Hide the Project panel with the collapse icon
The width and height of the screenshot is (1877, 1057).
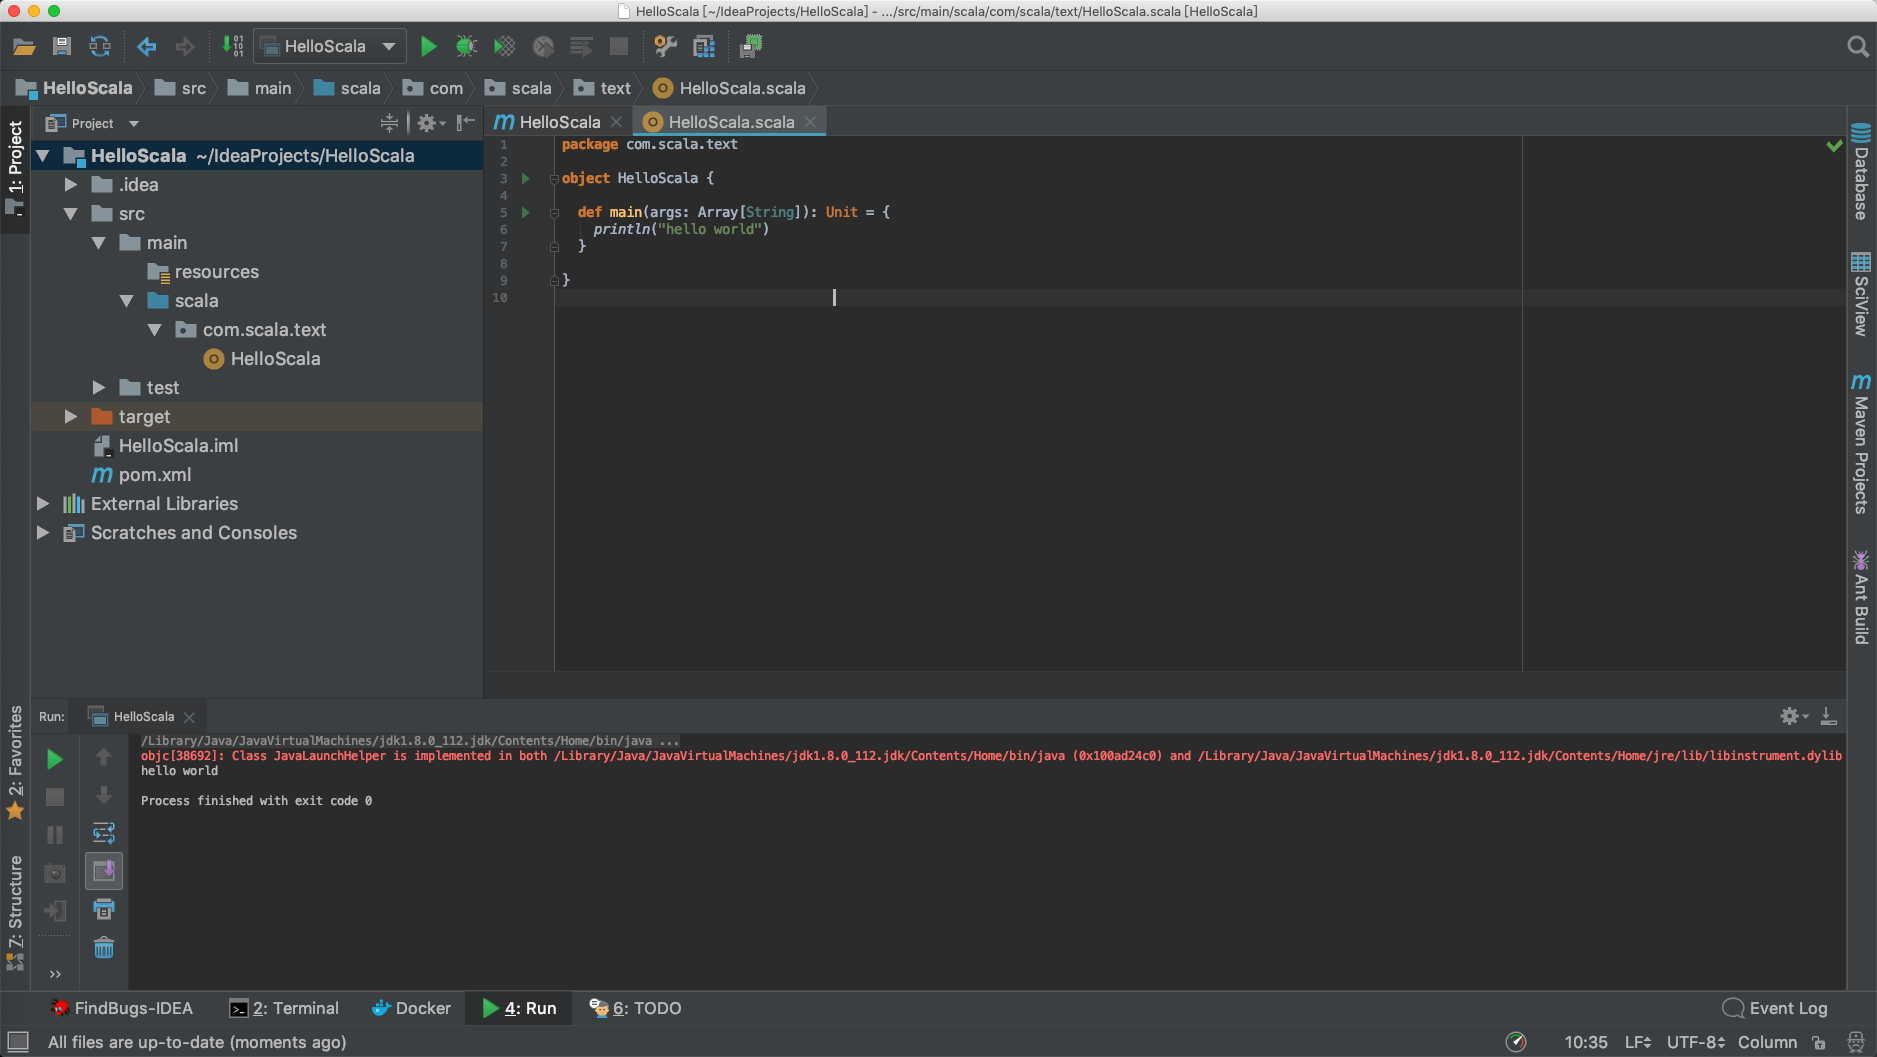[466, 123]
